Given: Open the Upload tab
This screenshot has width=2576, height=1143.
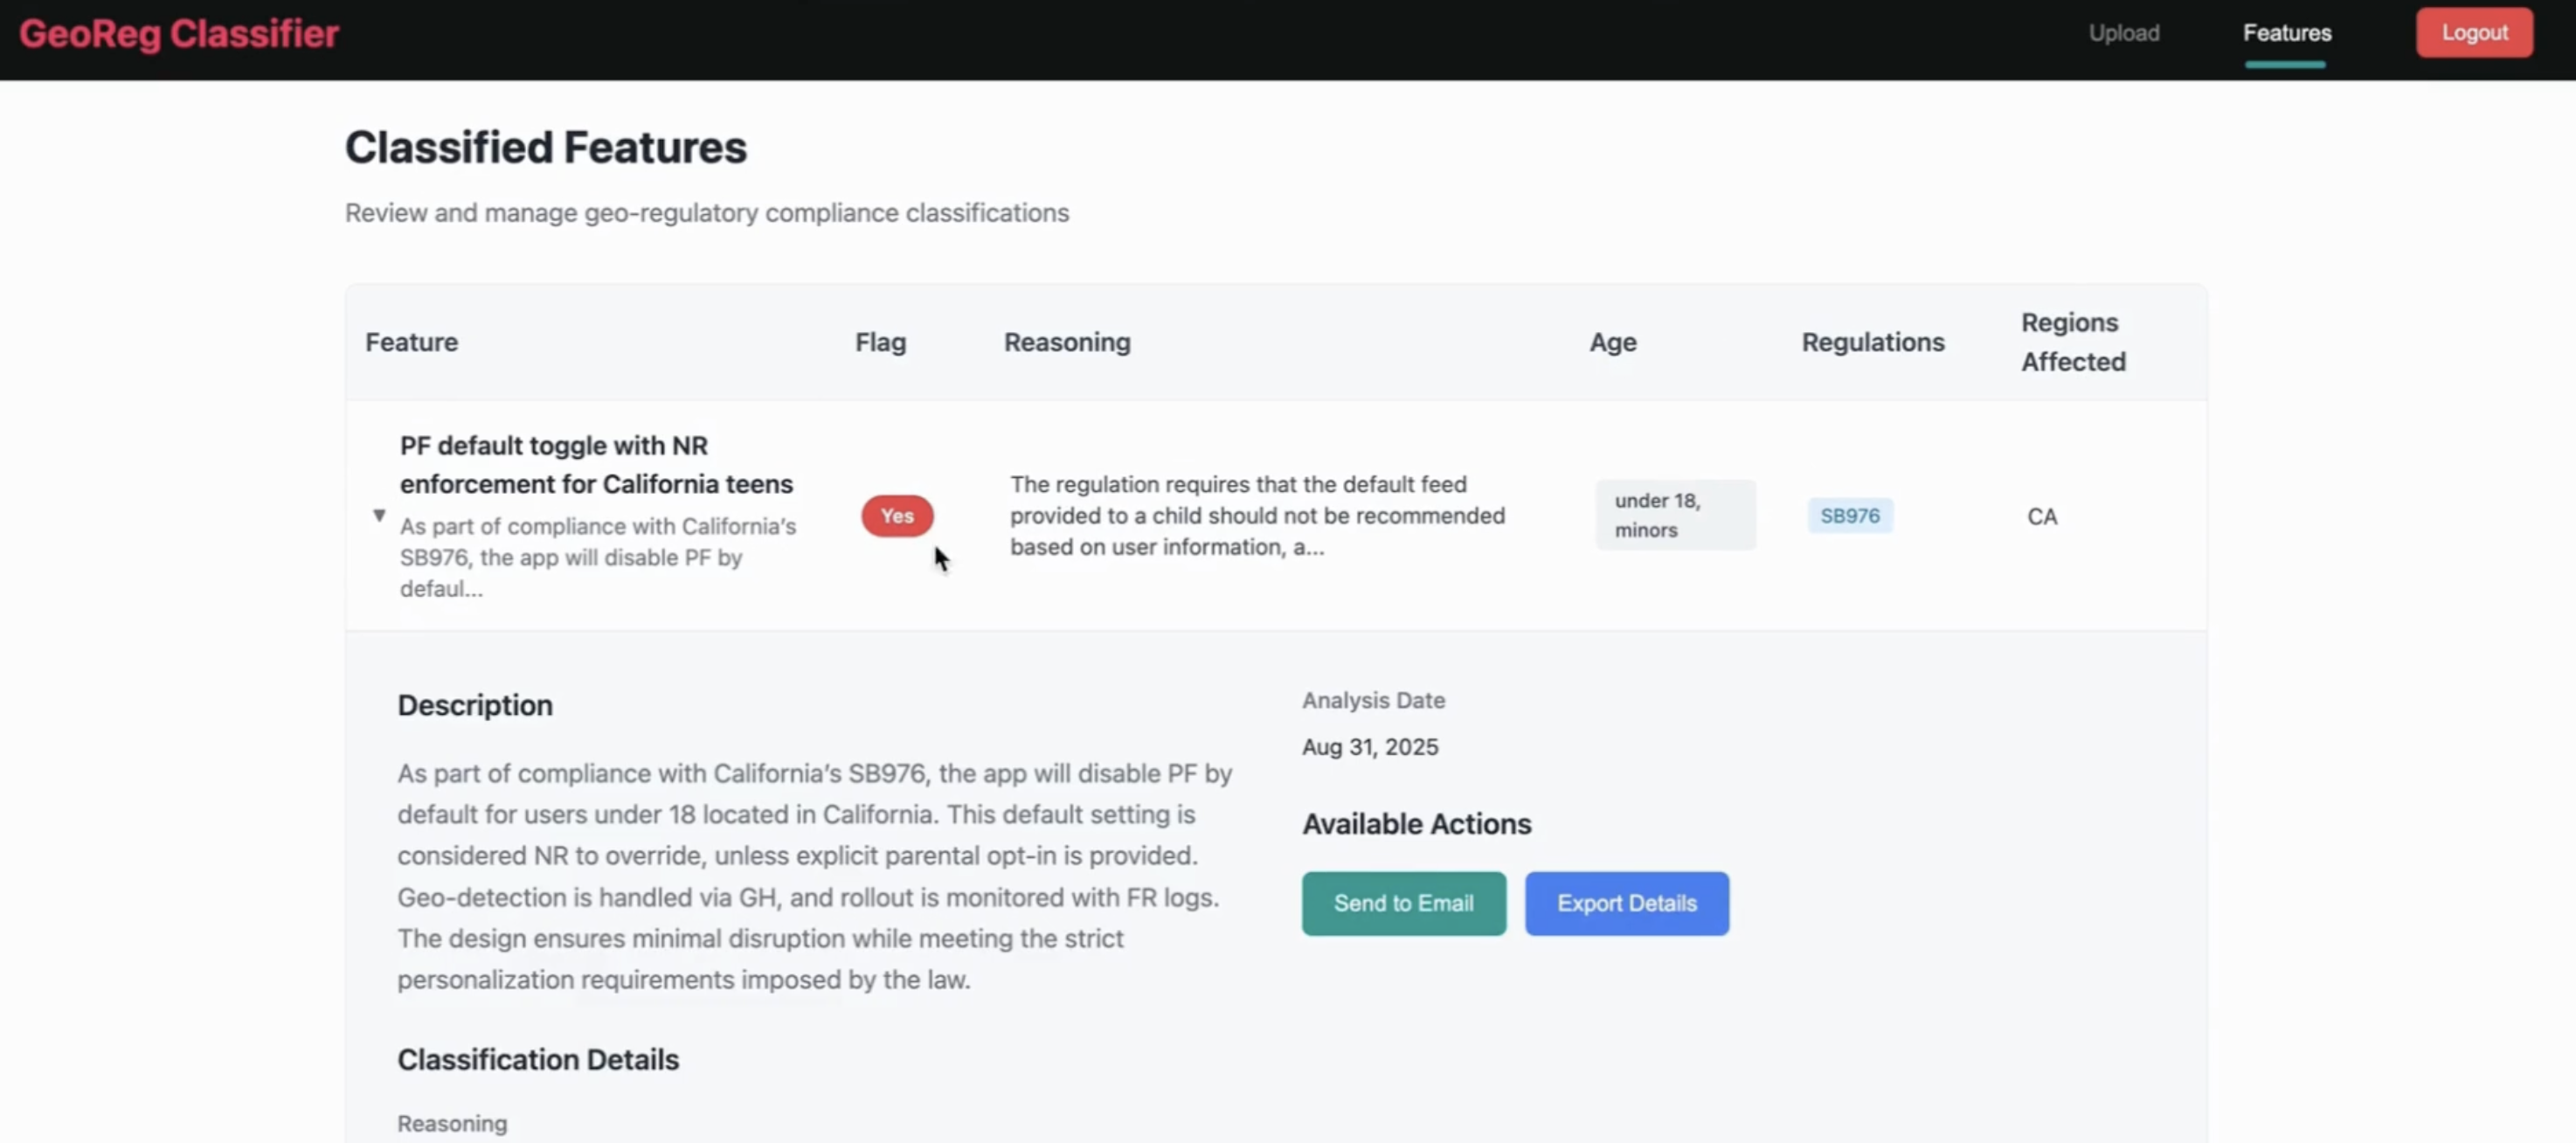Looking at the screenshot, I should (2123, 33).
